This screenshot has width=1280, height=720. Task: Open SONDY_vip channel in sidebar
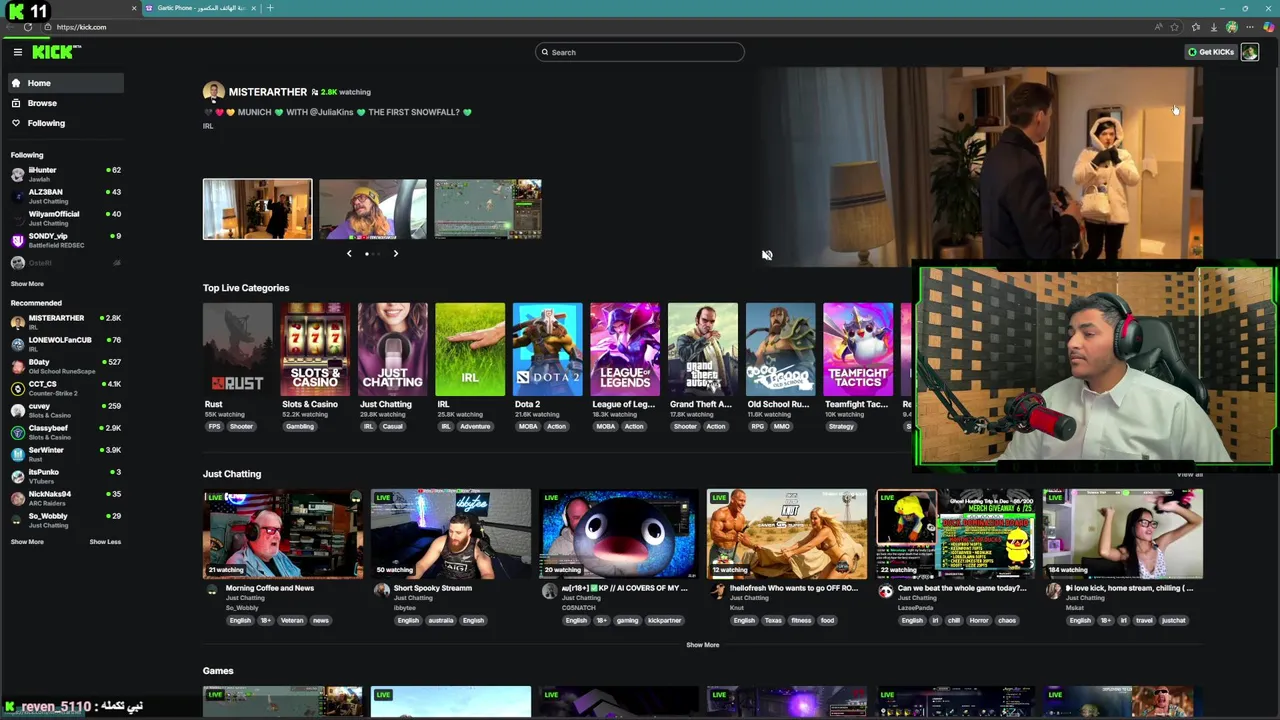pyautogui.click(x=65, y=240)
